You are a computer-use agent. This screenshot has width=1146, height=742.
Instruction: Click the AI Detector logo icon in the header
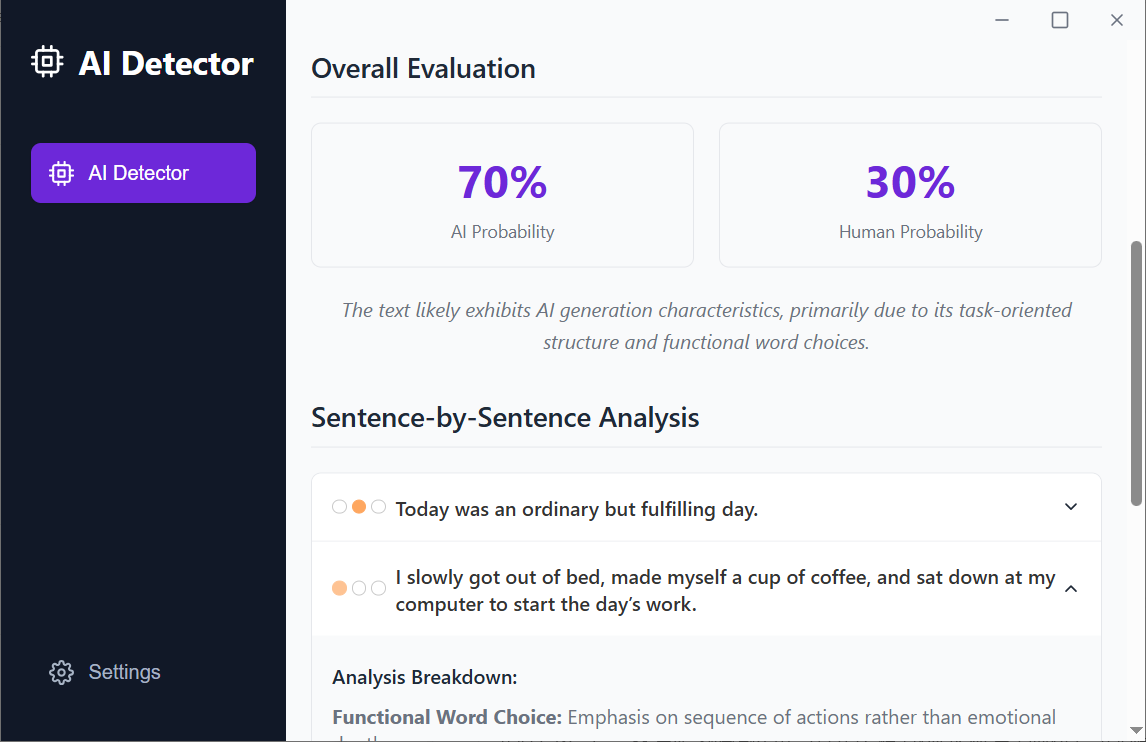tap(47, 63)
